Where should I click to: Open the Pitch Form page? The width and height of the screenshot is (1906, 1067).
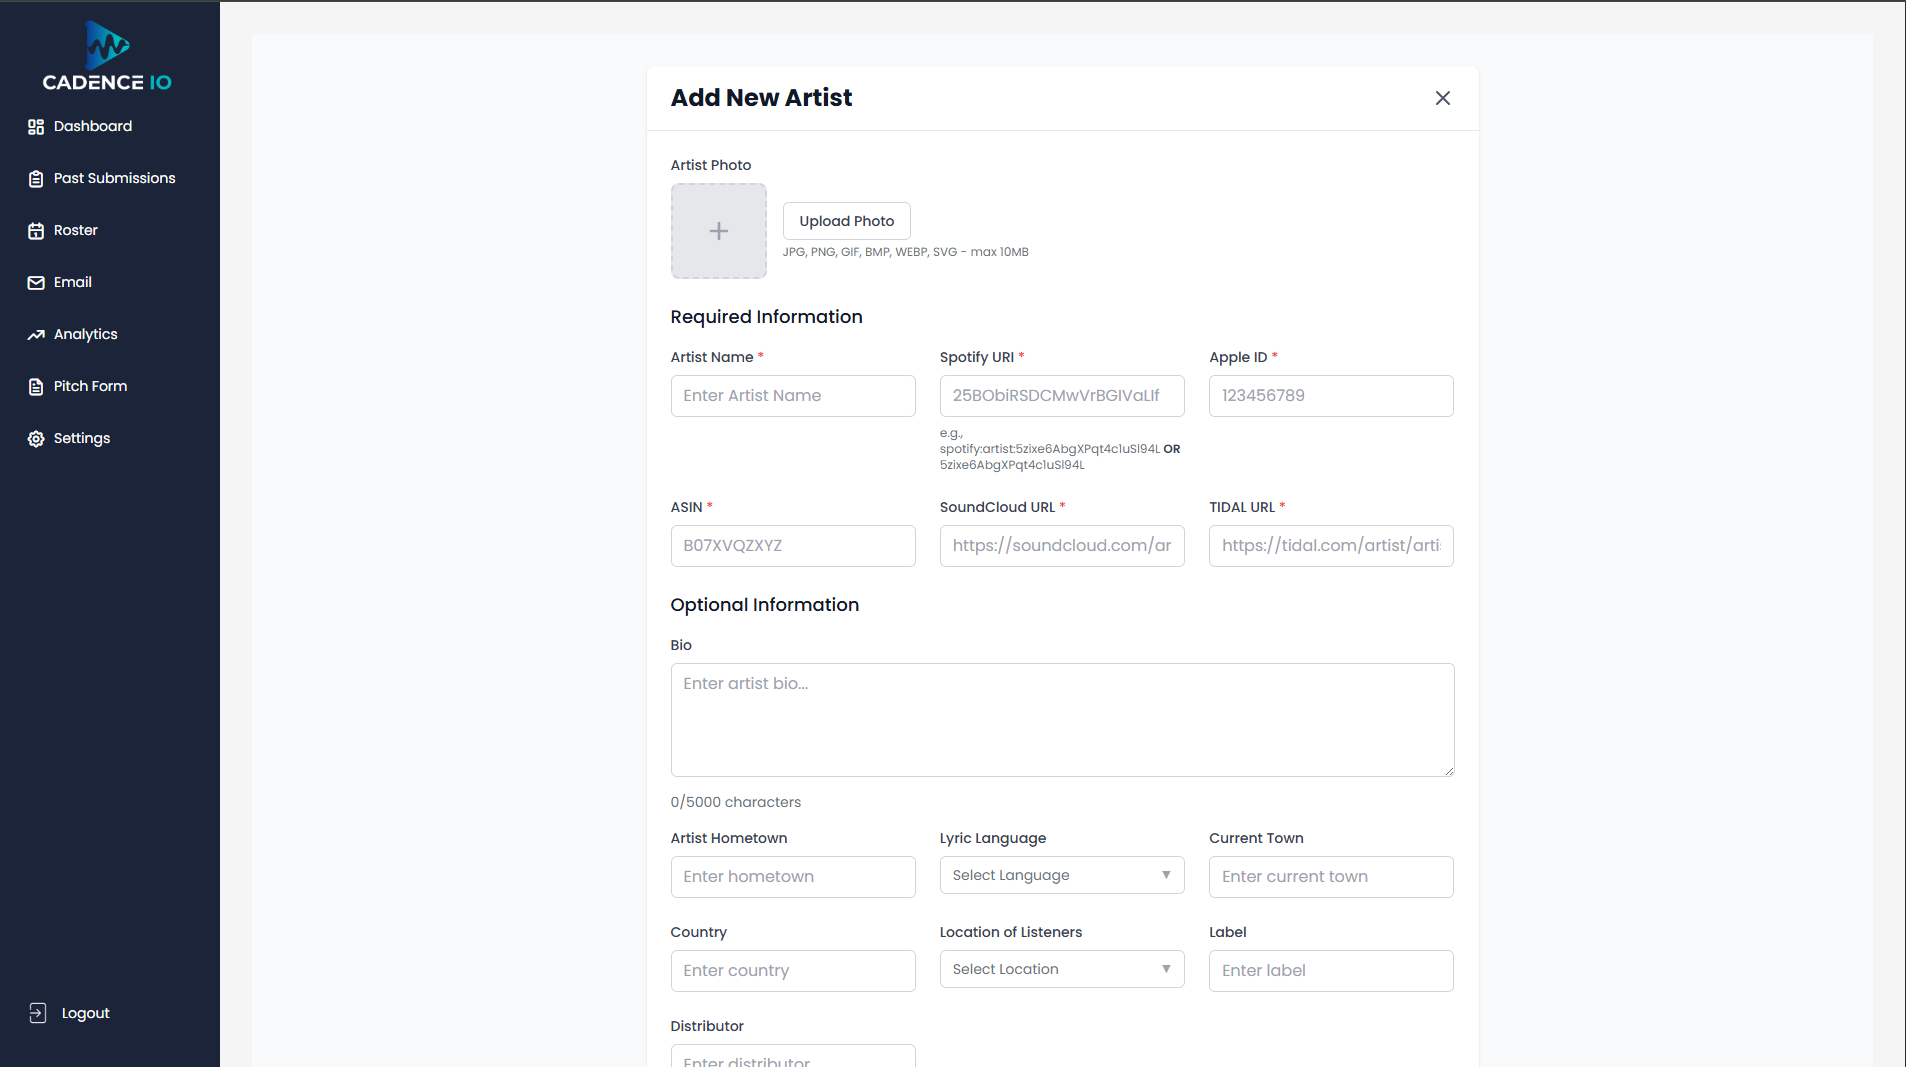pos(91,386)
